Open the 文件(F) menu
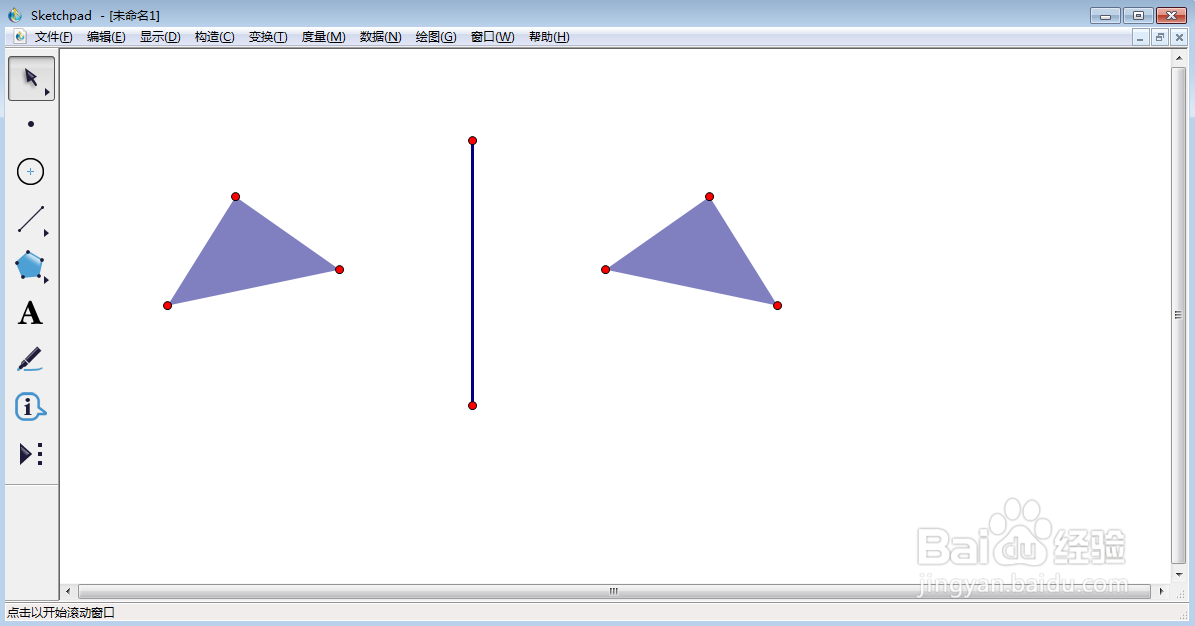Screen dimensions: 1195x626 coord(53,37)
